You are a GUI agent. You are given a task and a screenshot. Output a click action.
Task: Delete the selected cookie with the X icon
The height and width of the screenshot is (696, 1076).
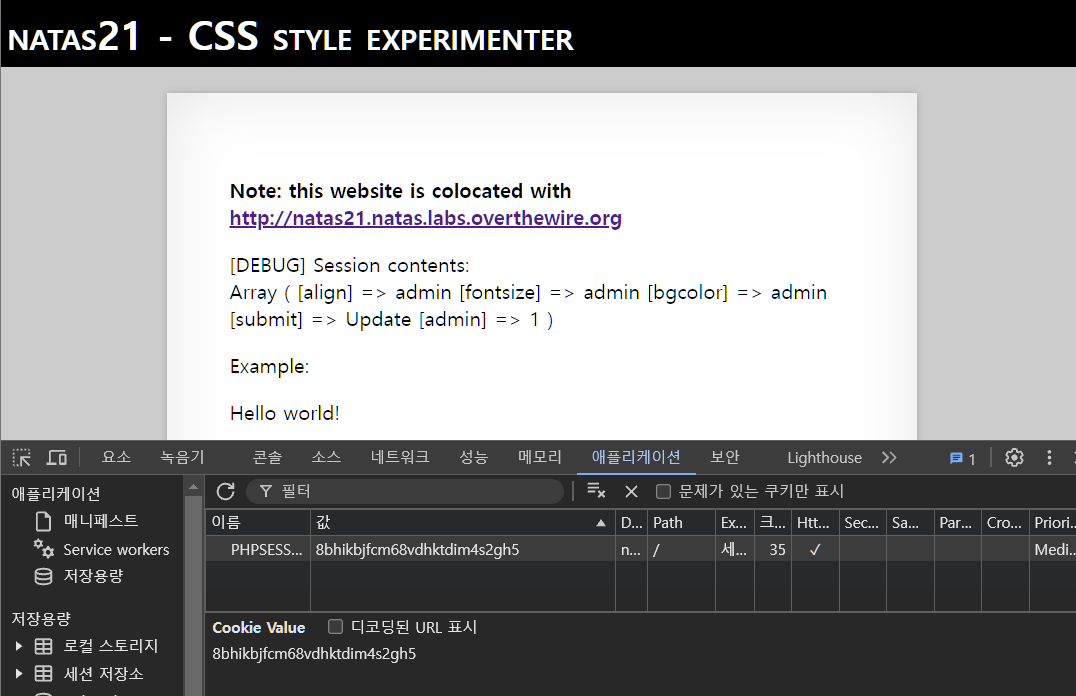[631, 491]
